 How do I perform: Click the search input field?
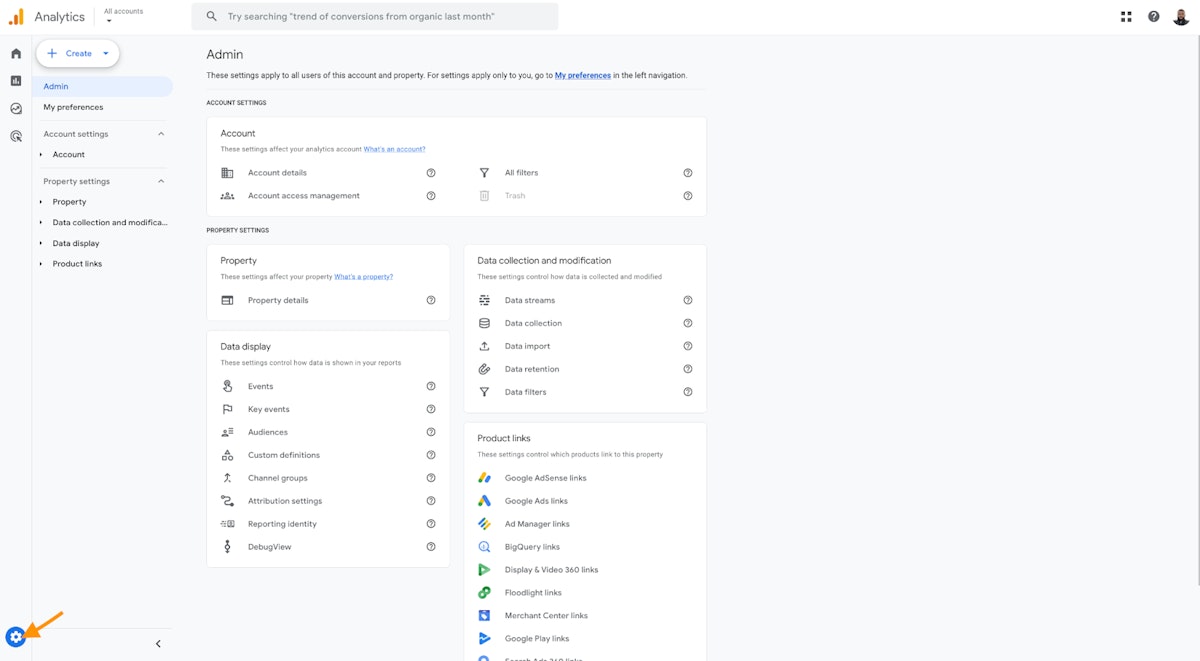(x=375, y=17)
